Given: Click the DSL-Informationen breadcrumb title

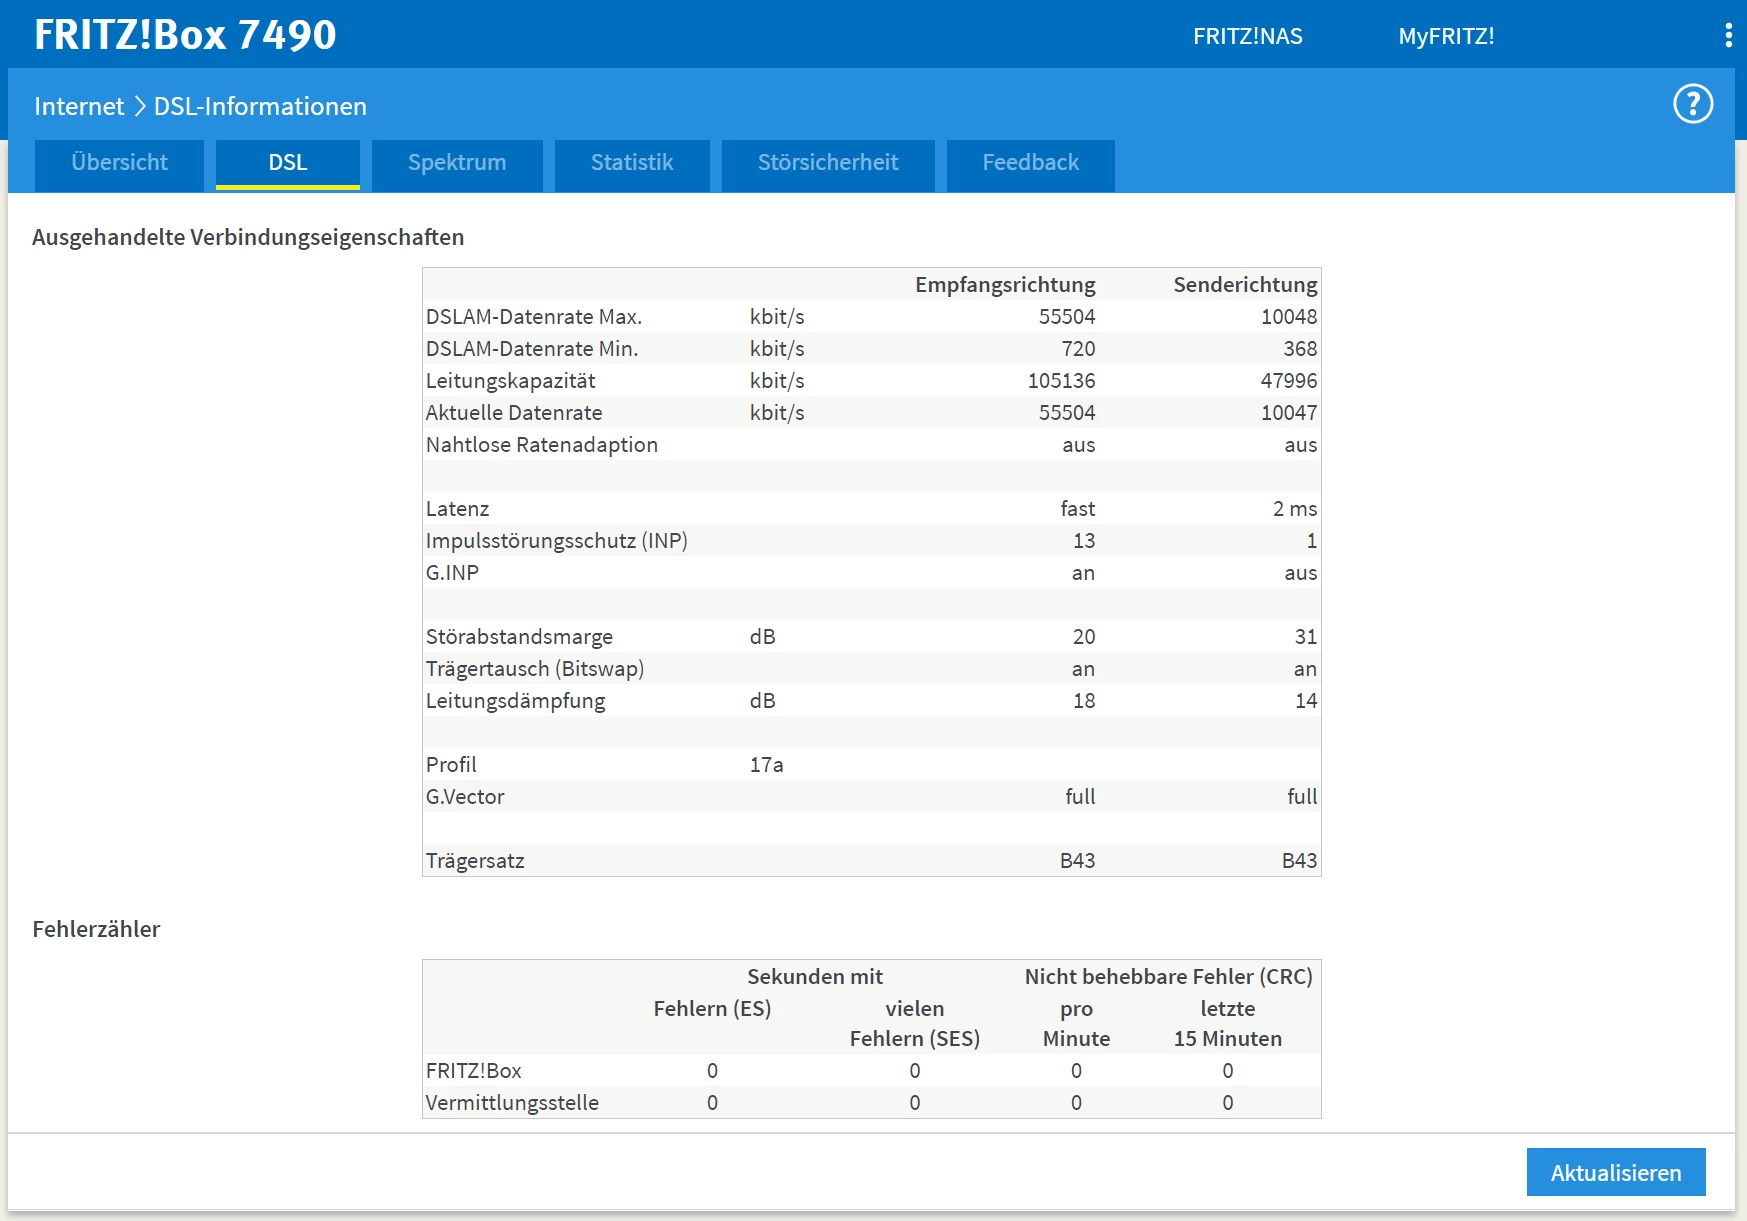Looking at the screenshot, I should [260, 106].
